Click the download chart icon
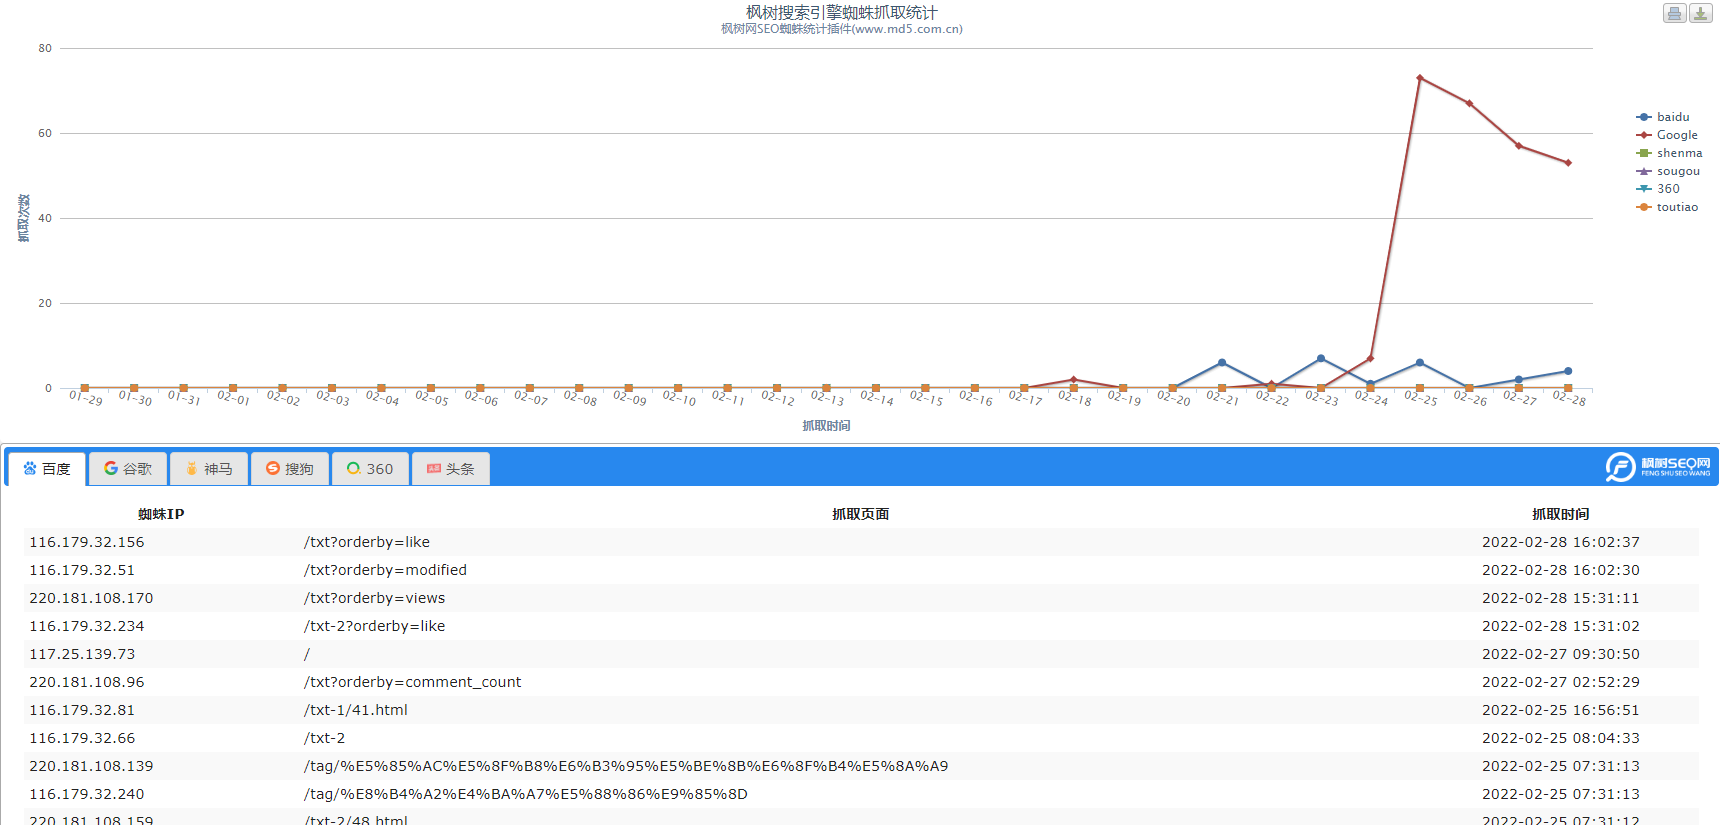 (x=1700, y=13)
